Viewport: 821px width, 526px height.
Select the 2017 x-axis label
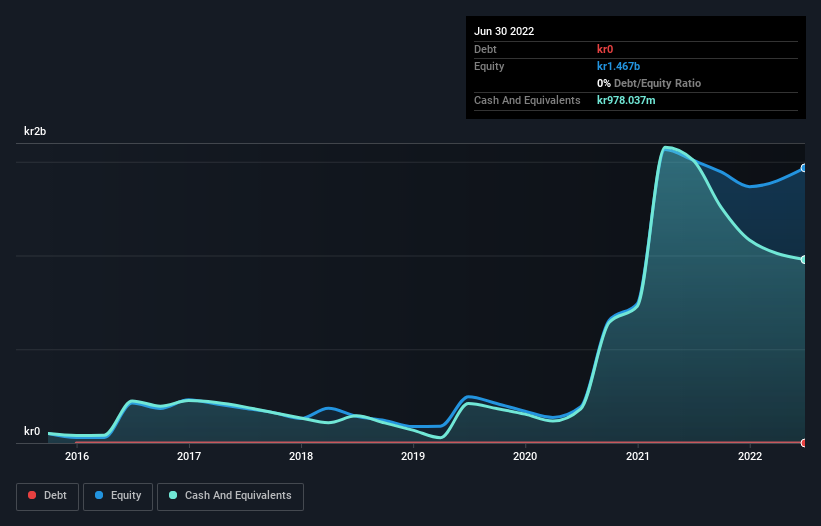coord(189,456)
